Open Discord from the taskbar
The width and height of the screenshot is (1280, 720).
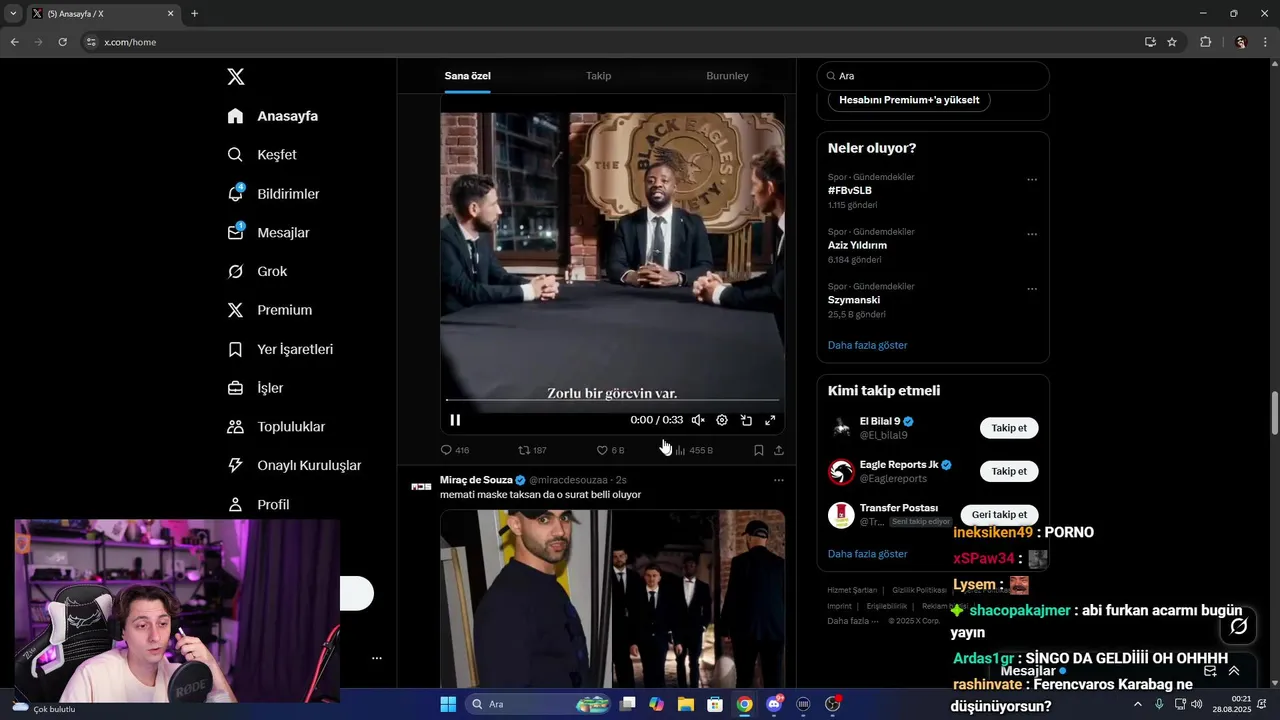pos(774,704)
